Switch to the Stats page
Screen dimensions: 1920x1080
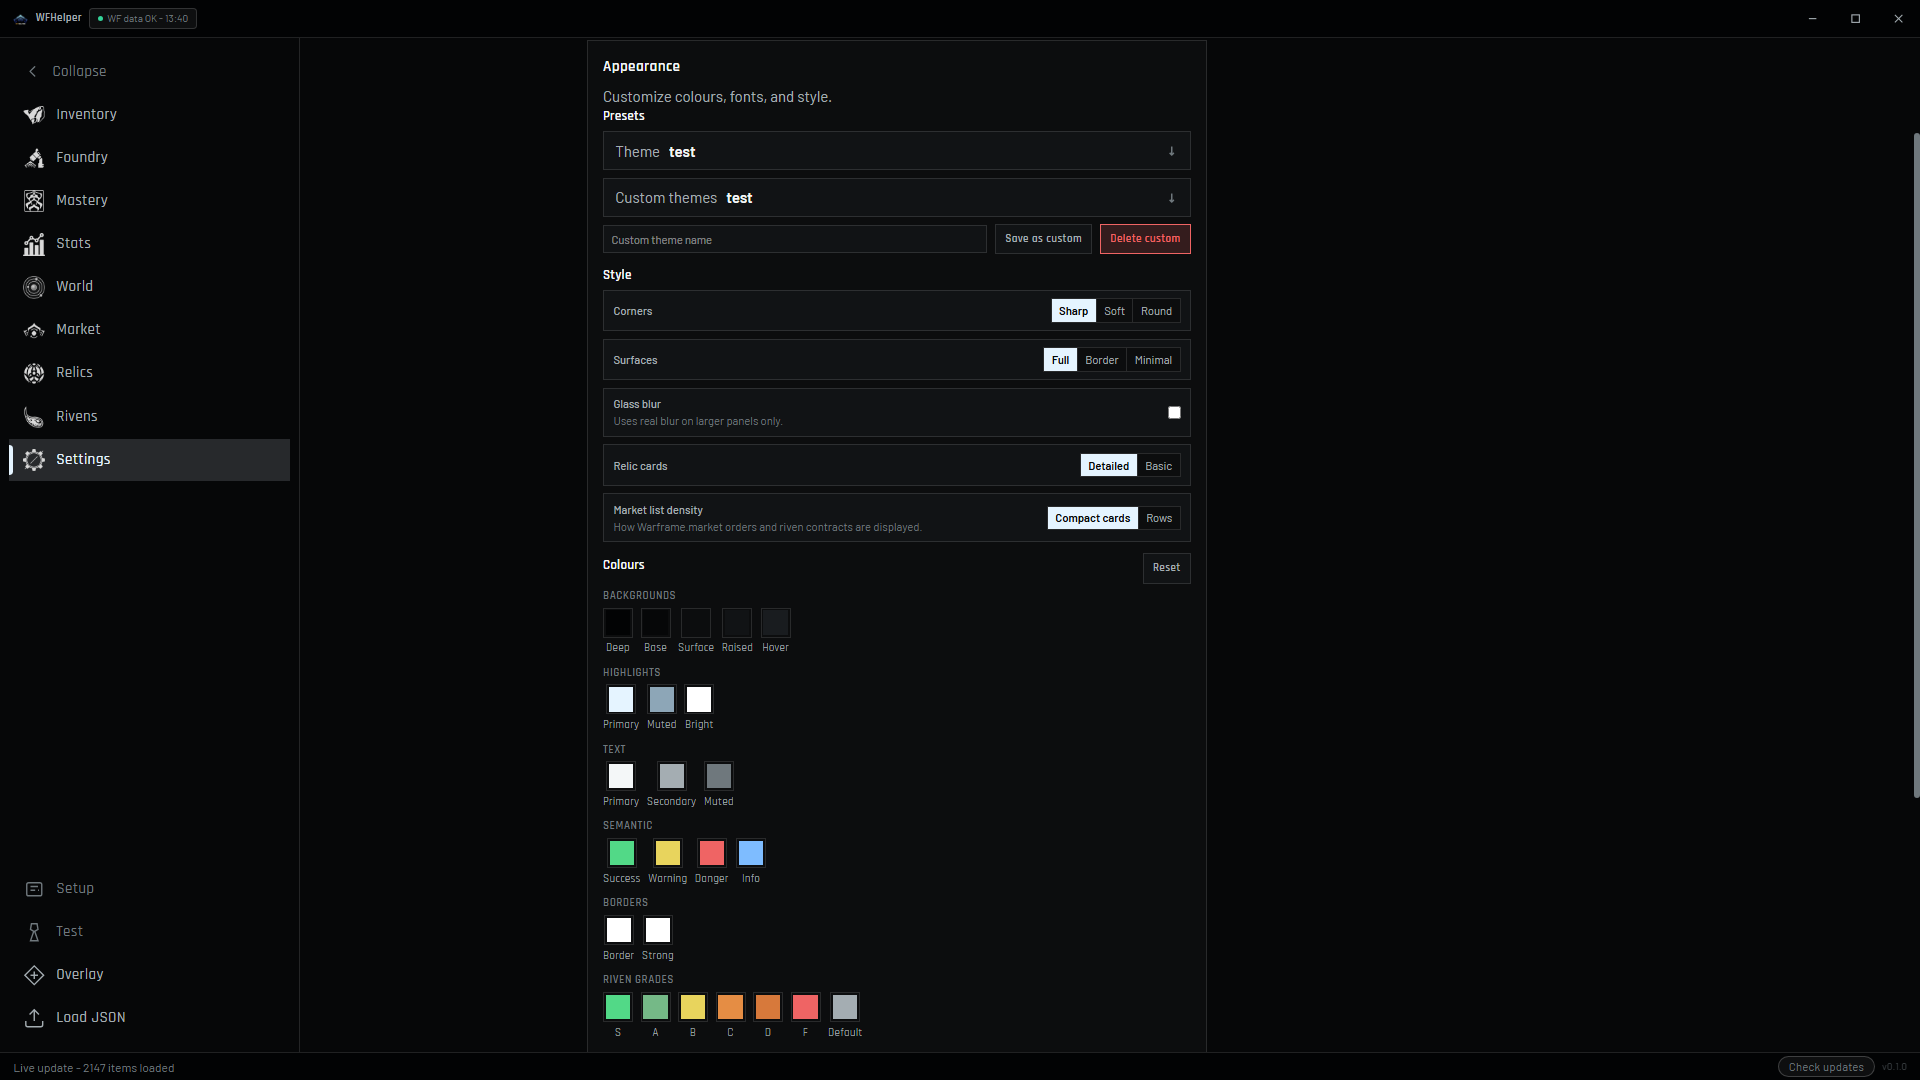coord(149,243)
